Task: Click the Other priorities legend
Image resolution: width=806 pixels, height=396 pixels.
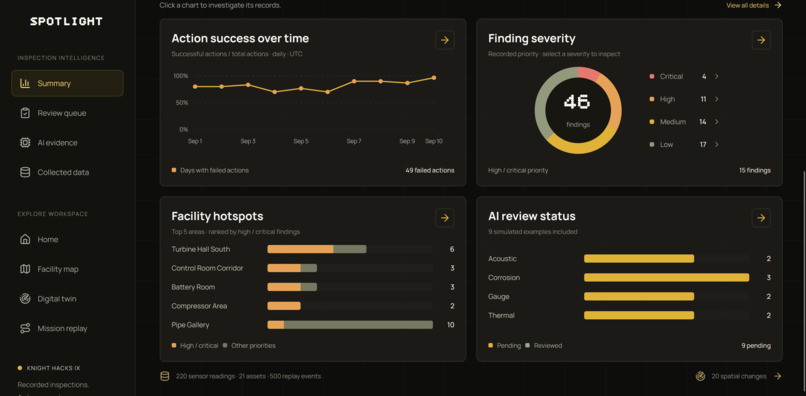Action: point(249,346)
